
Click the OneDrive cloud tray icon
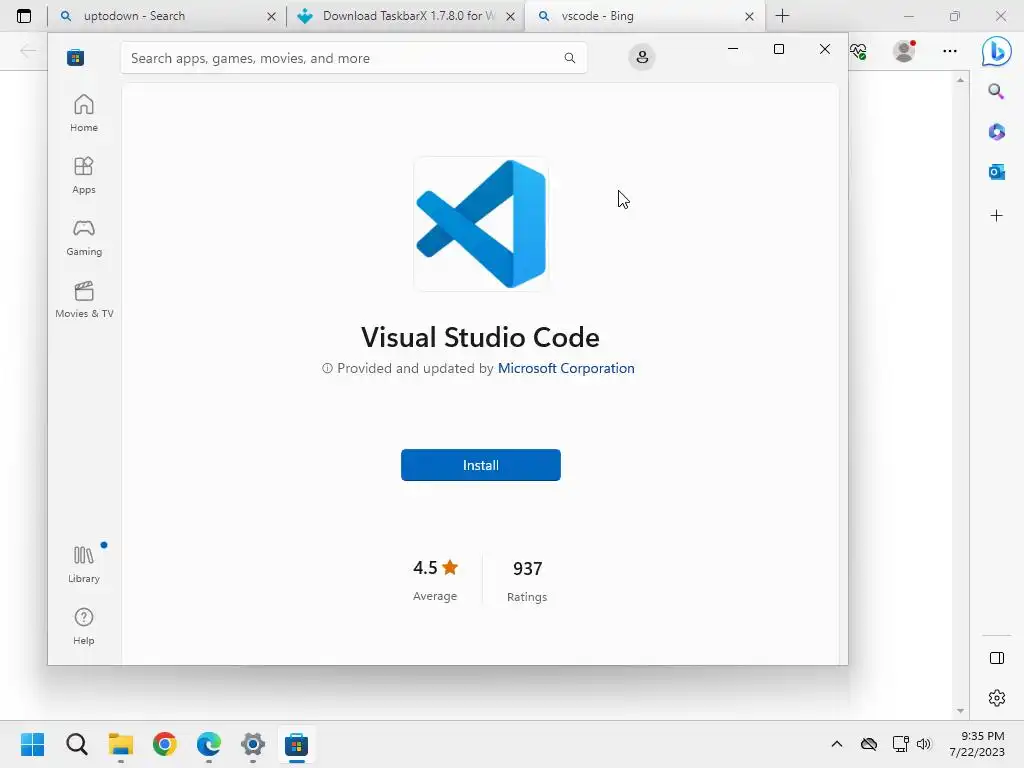(869, 744)
